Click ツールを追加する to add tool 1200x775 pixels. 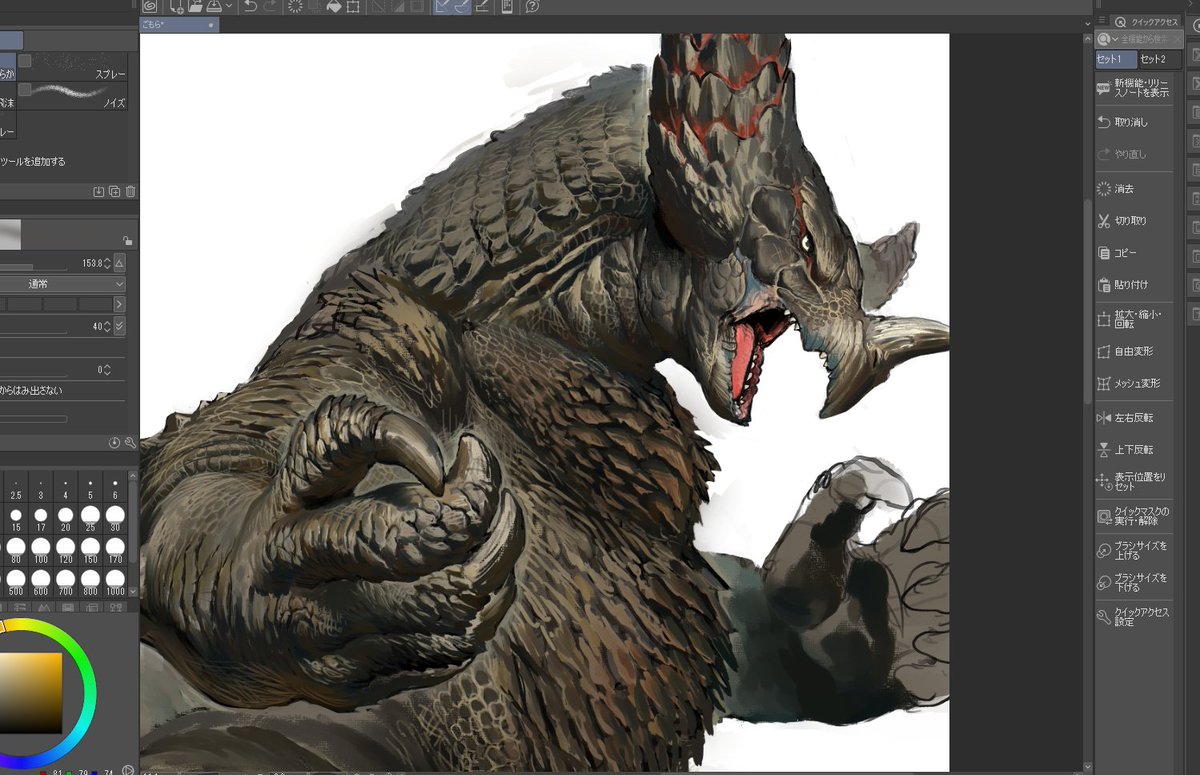click(x=33, y=161)
